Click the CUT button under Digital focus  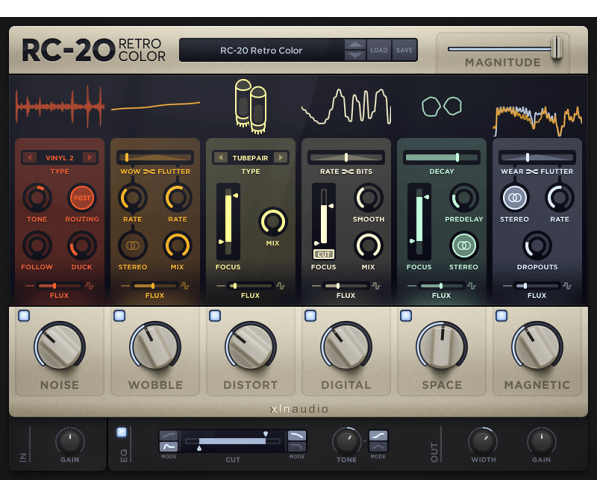324,254
